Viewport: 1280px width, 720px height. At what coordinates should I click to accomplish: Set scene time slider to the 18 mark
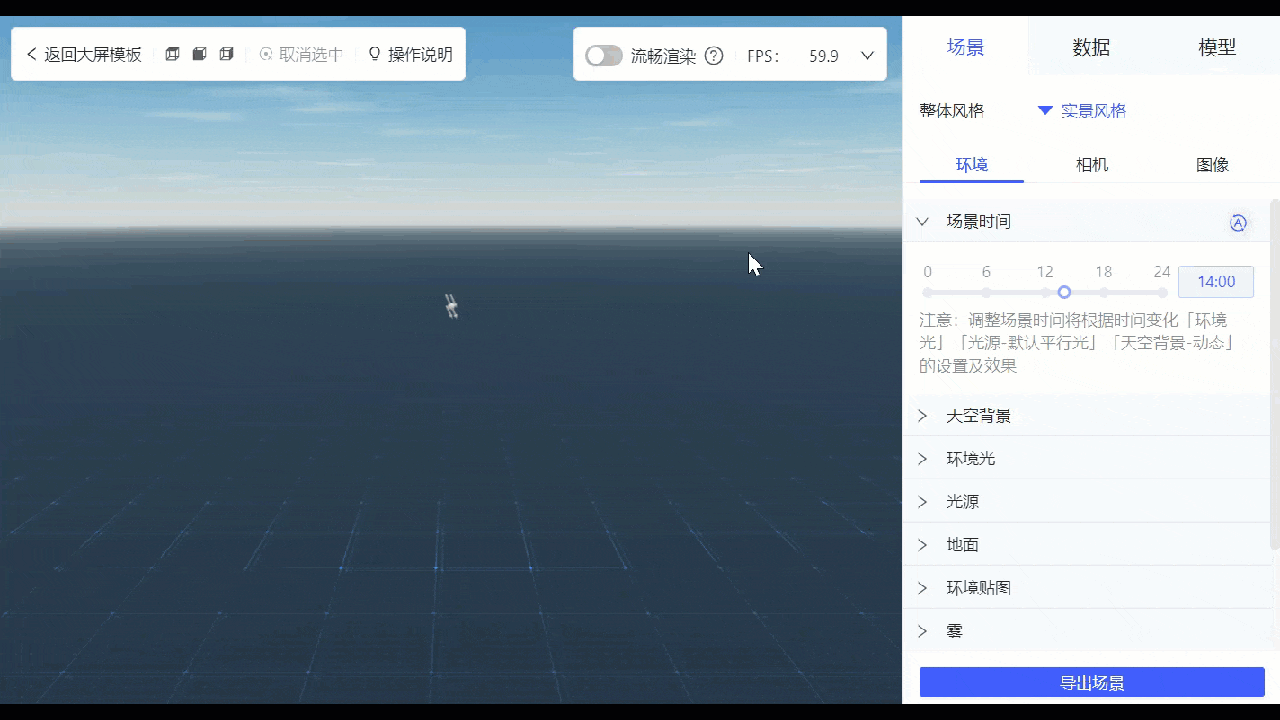1104,292
